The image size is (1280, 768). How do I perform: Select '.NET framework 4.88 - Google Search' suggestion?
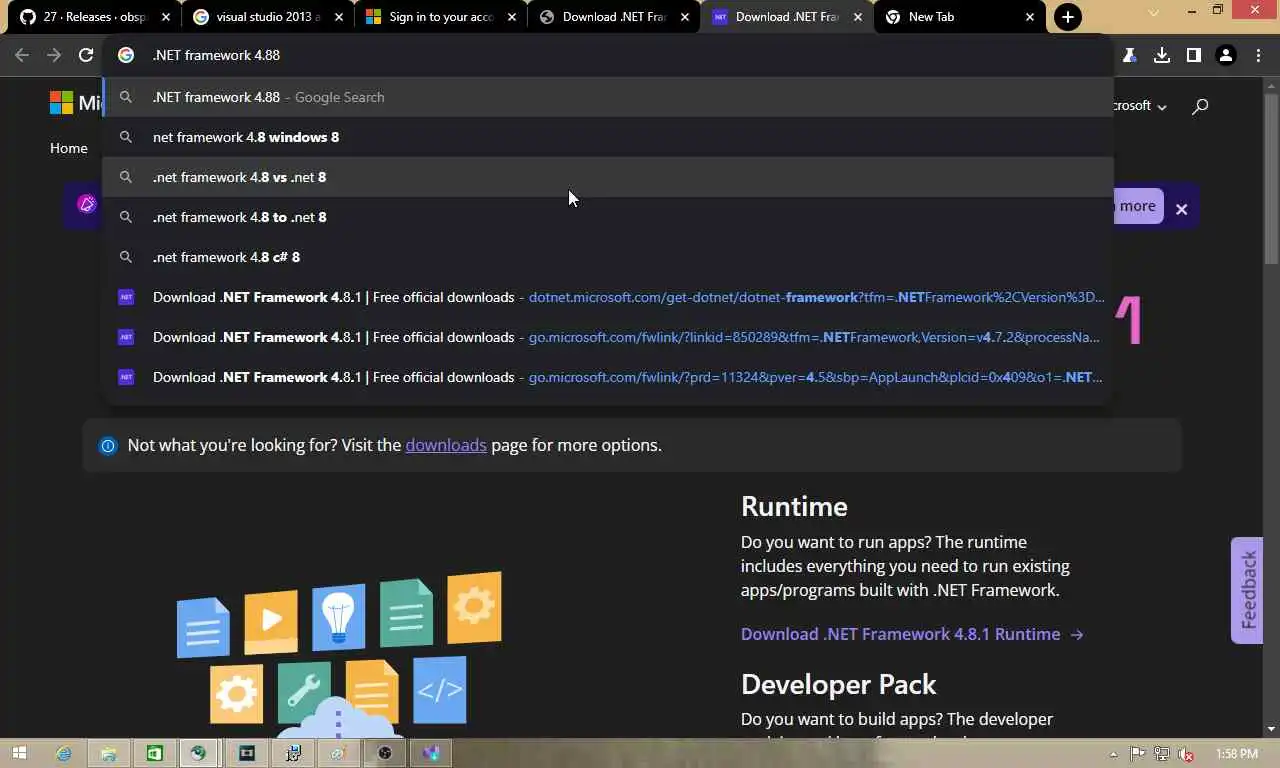pos(608,97)
